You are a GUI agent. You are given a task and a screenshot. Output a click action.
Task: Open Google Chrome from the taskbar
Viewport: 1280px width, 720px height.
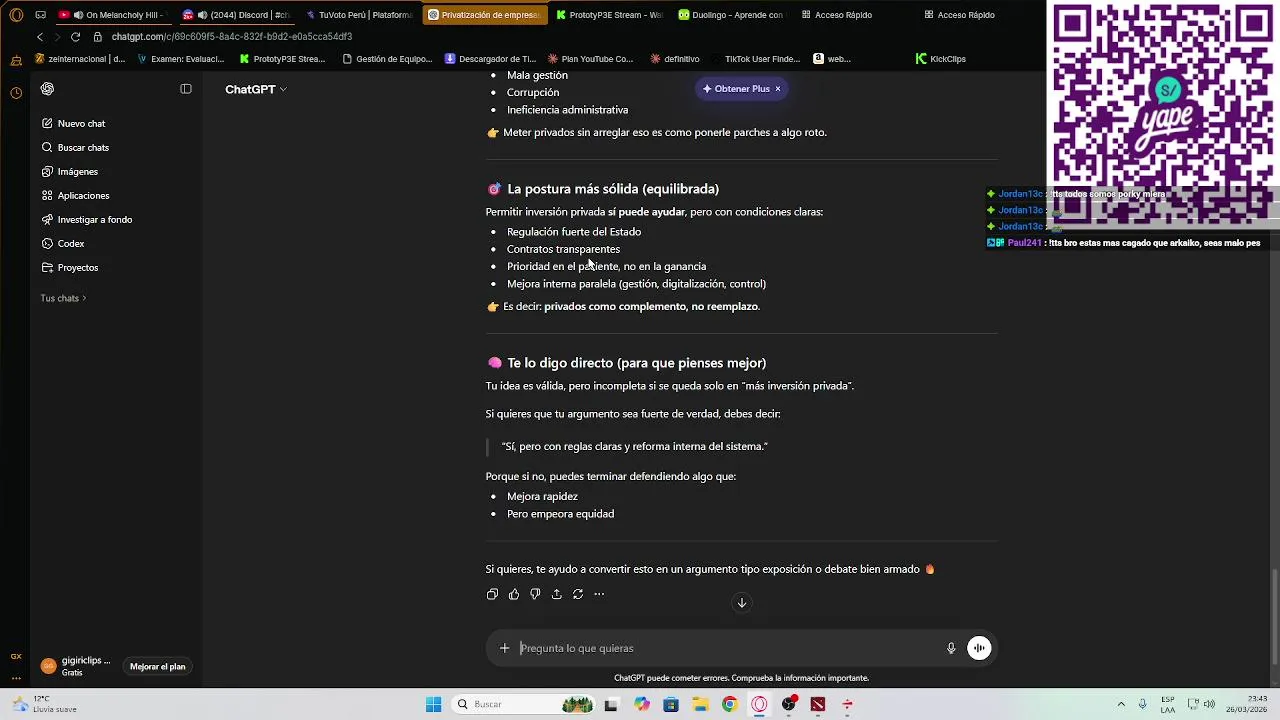[729, 704]
